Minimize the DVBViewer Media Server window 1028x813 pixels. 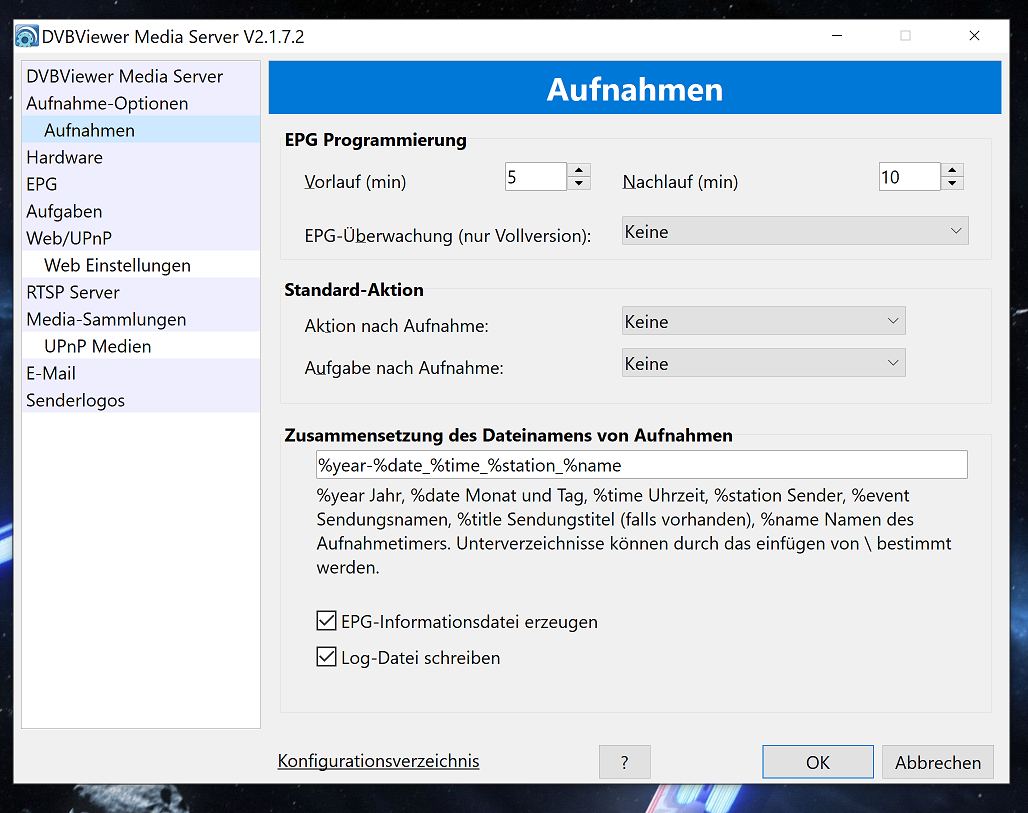click(x=837, y=35)
